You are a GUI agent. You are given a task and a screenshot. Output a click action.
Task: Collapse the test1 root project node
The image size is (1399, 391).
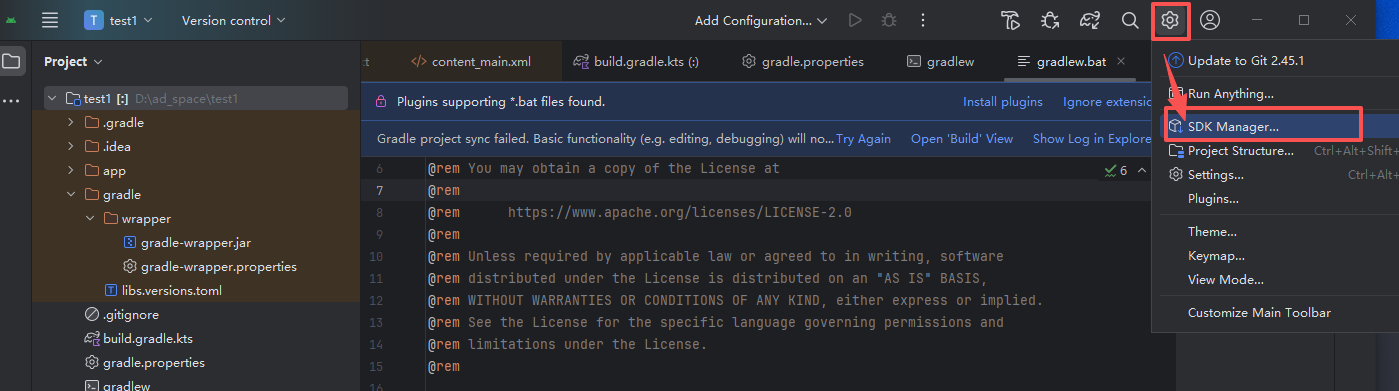point(52,98)
